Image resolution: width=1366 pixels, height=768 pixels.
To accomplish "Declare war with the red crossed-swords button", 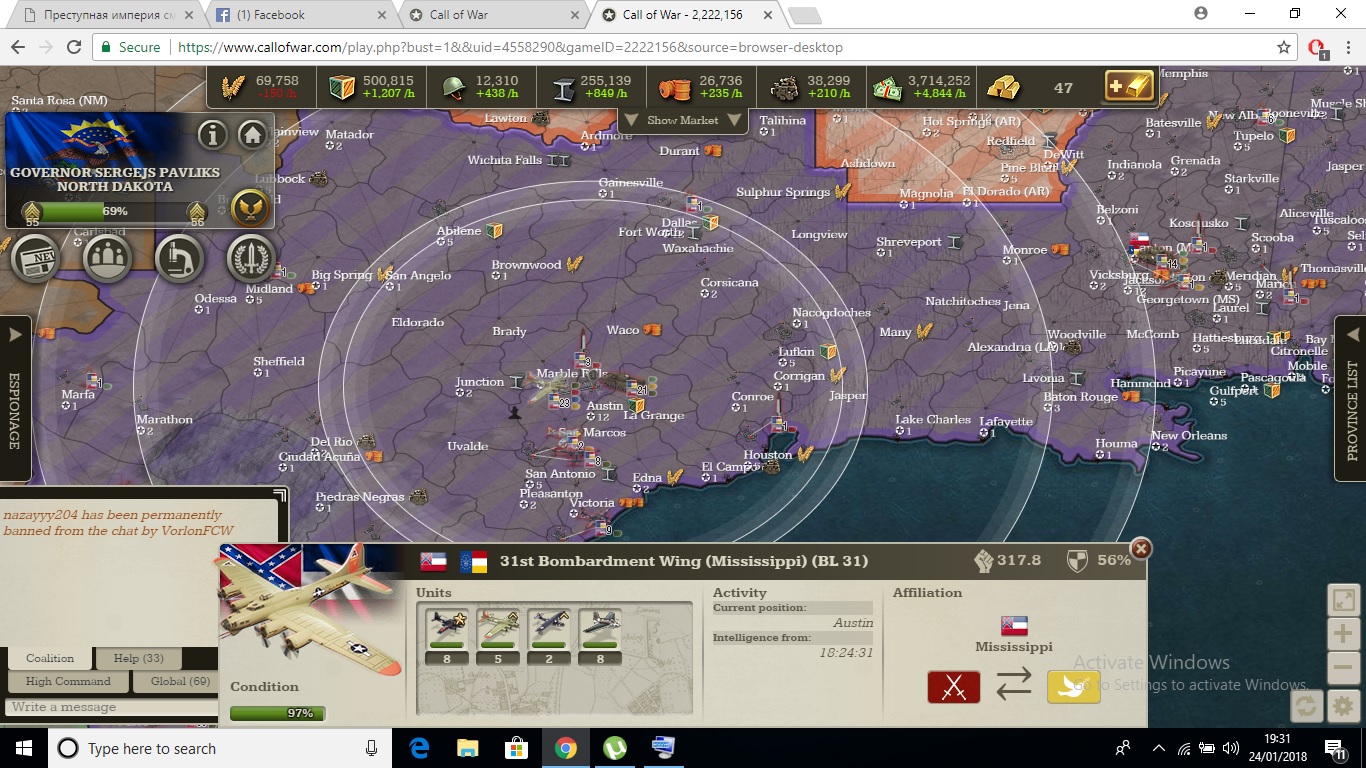I will (954, 687).
